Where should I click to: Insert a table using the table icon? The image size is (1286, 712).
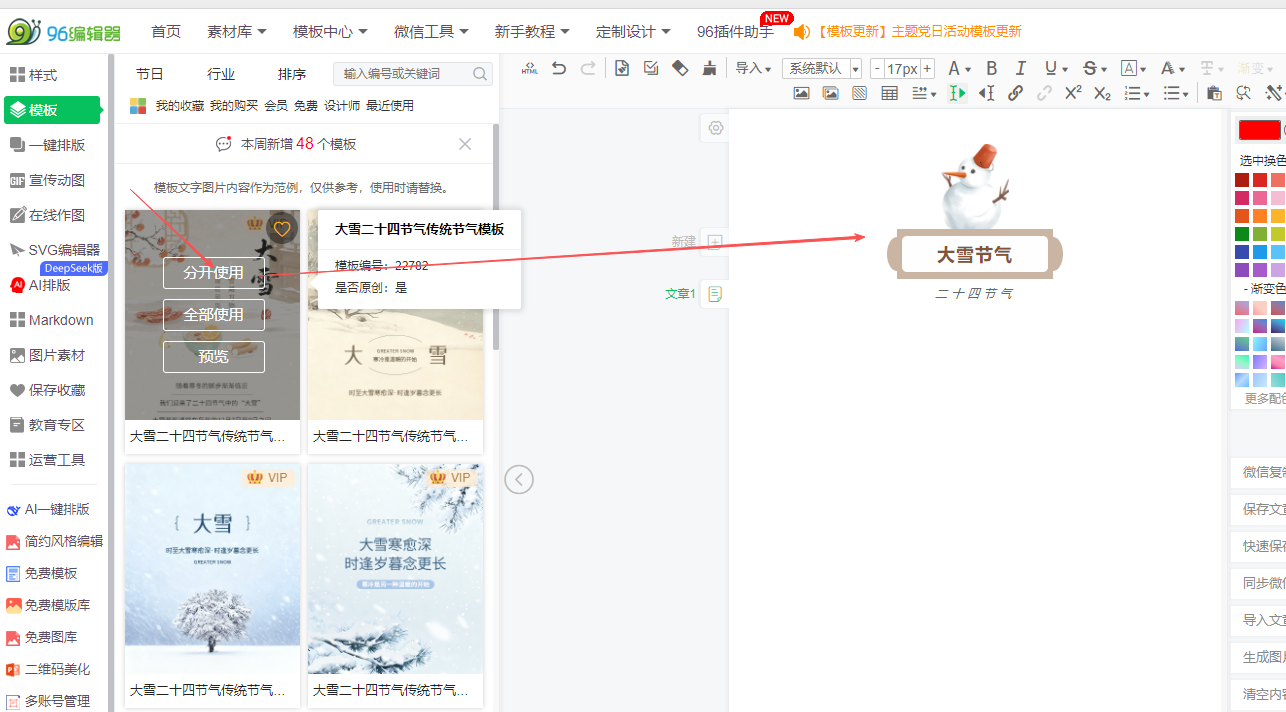(889, 93)
